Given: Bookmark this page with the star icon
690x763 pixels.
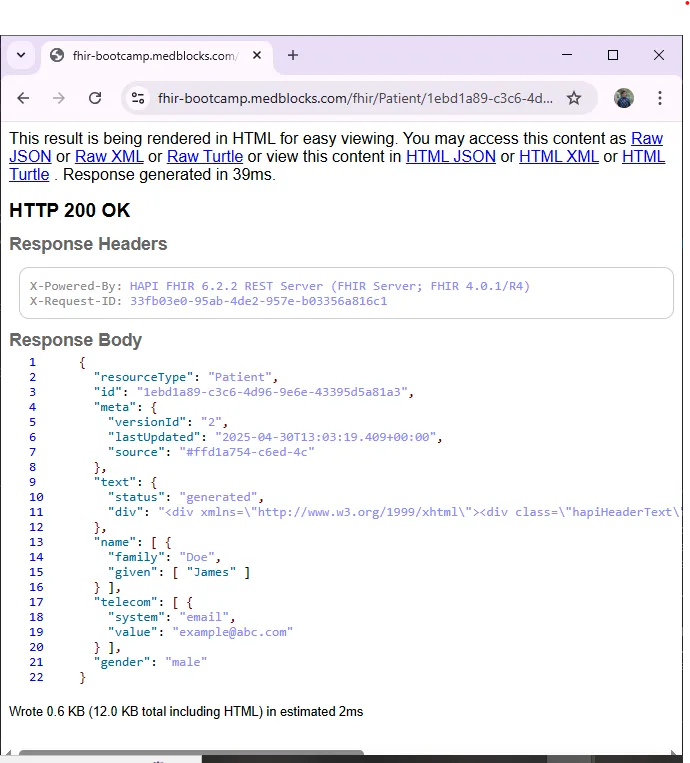Looking at the screenshot, I should (574, 98).
